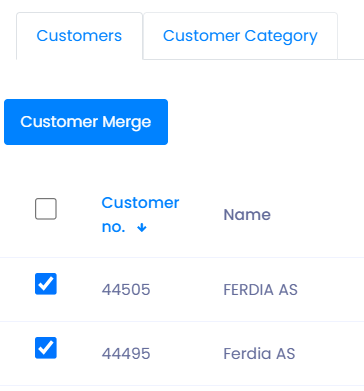Toggle the select-all checkbox in the table header
Screen dimensions: 364x391
click(x=46, y=209)
